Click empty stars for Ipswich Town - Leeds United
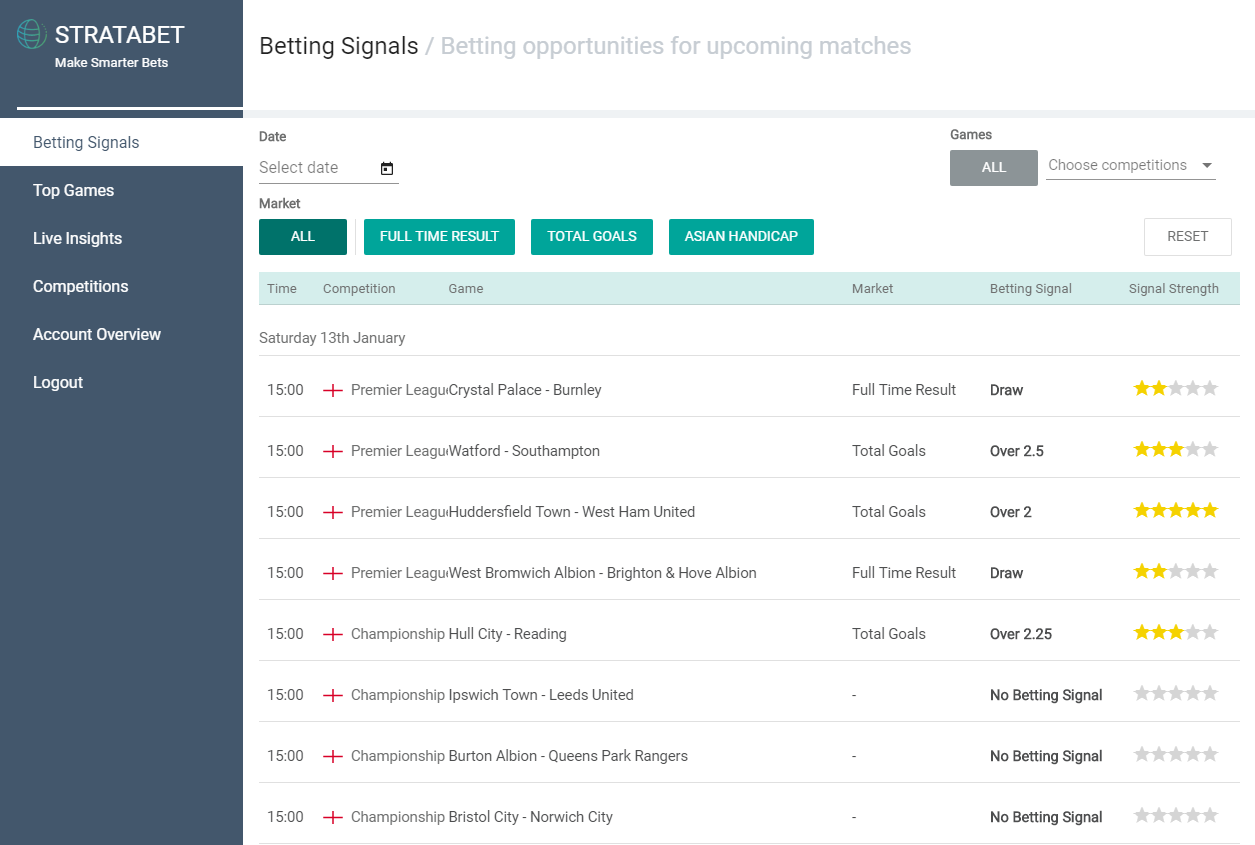Image resolution: width=1255 pixels, height=845 pixels. (x=1175, y=694)
